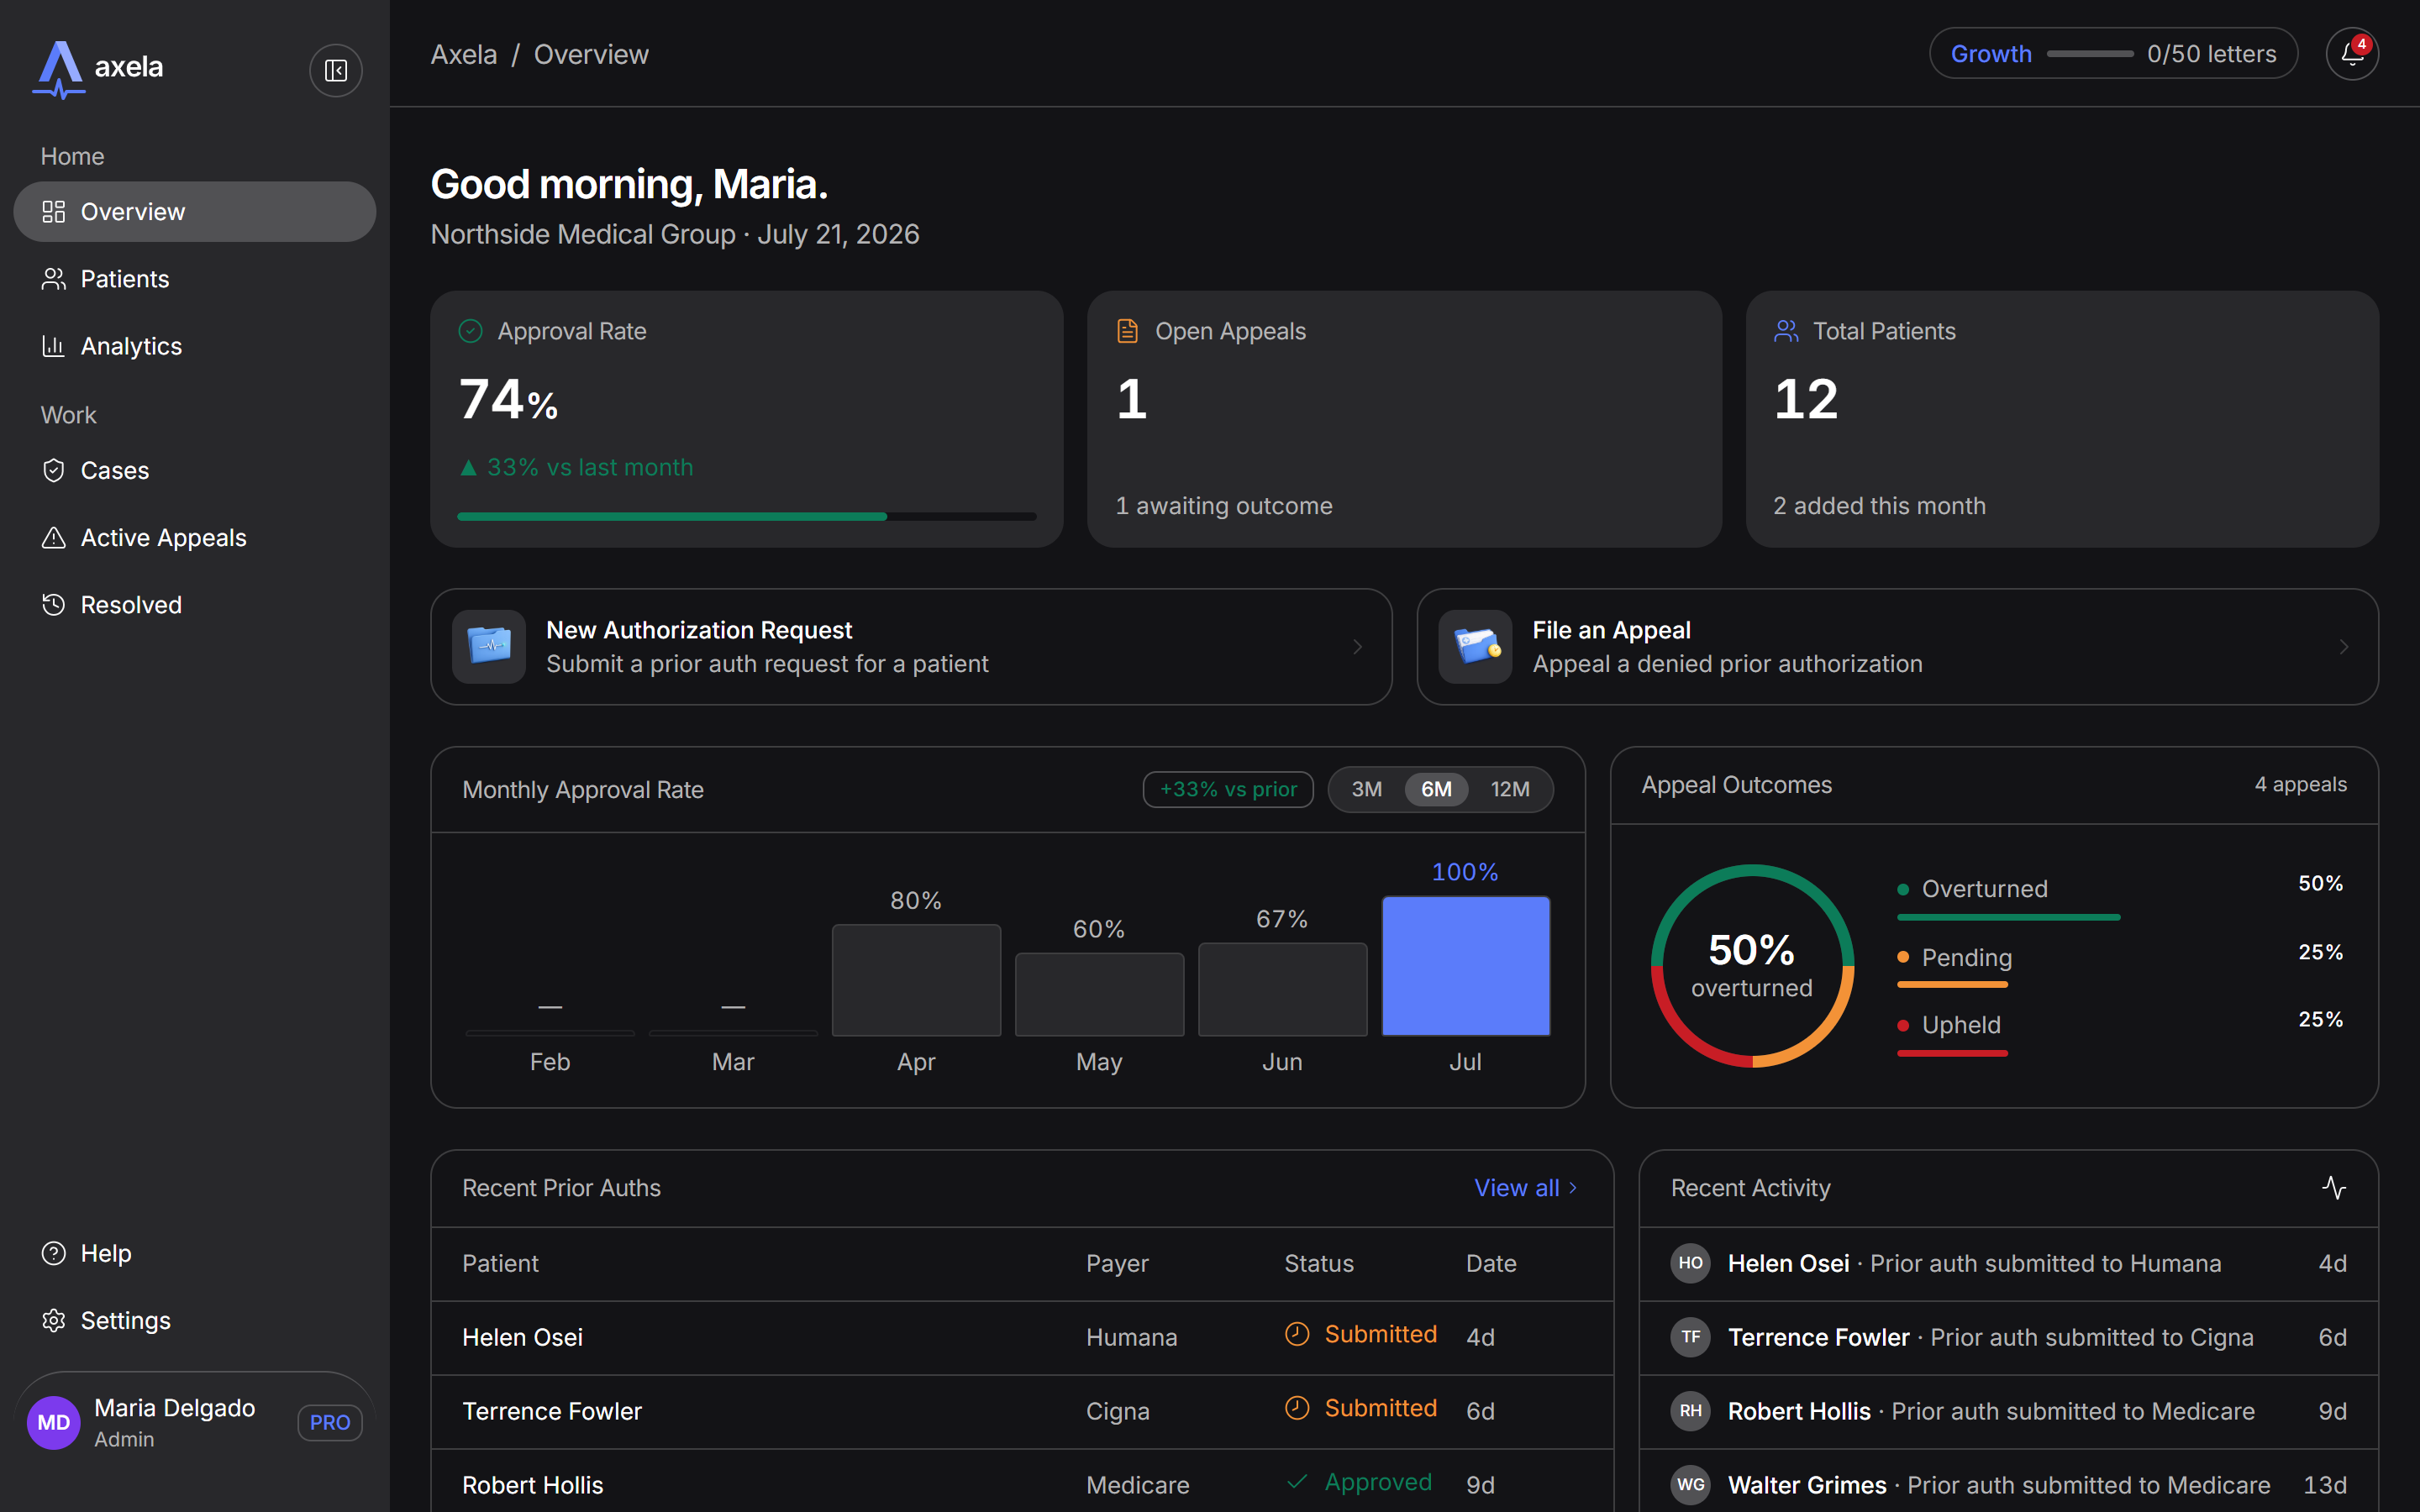Select the 6M time range
Screen dimensions: 2420x1512
[1436, 789]
